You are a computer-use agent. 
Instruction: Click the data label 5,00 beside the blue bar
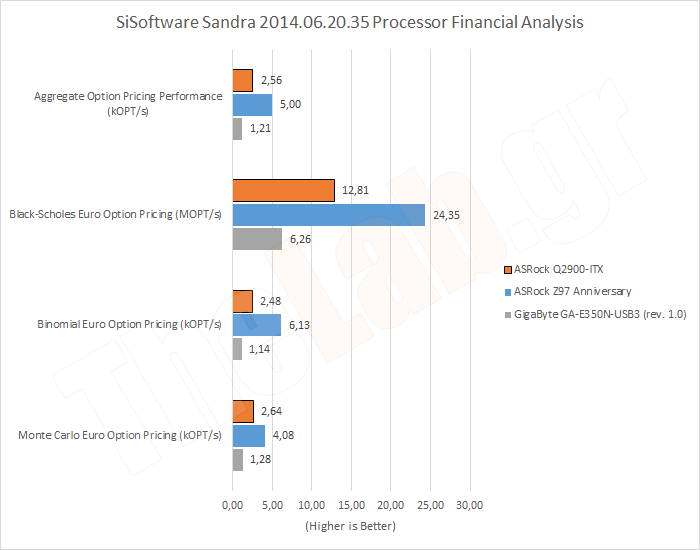[x=290, y=104]
